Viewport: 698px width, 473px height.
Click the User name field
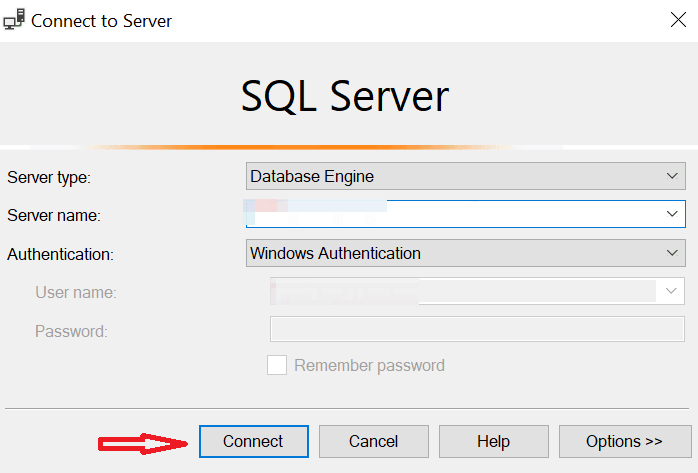460,291
